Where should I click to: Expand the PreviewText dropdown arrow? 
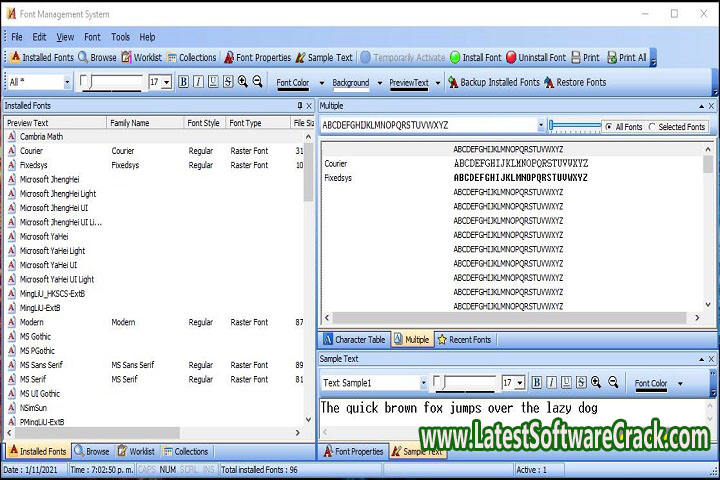[x=438, y=83]
